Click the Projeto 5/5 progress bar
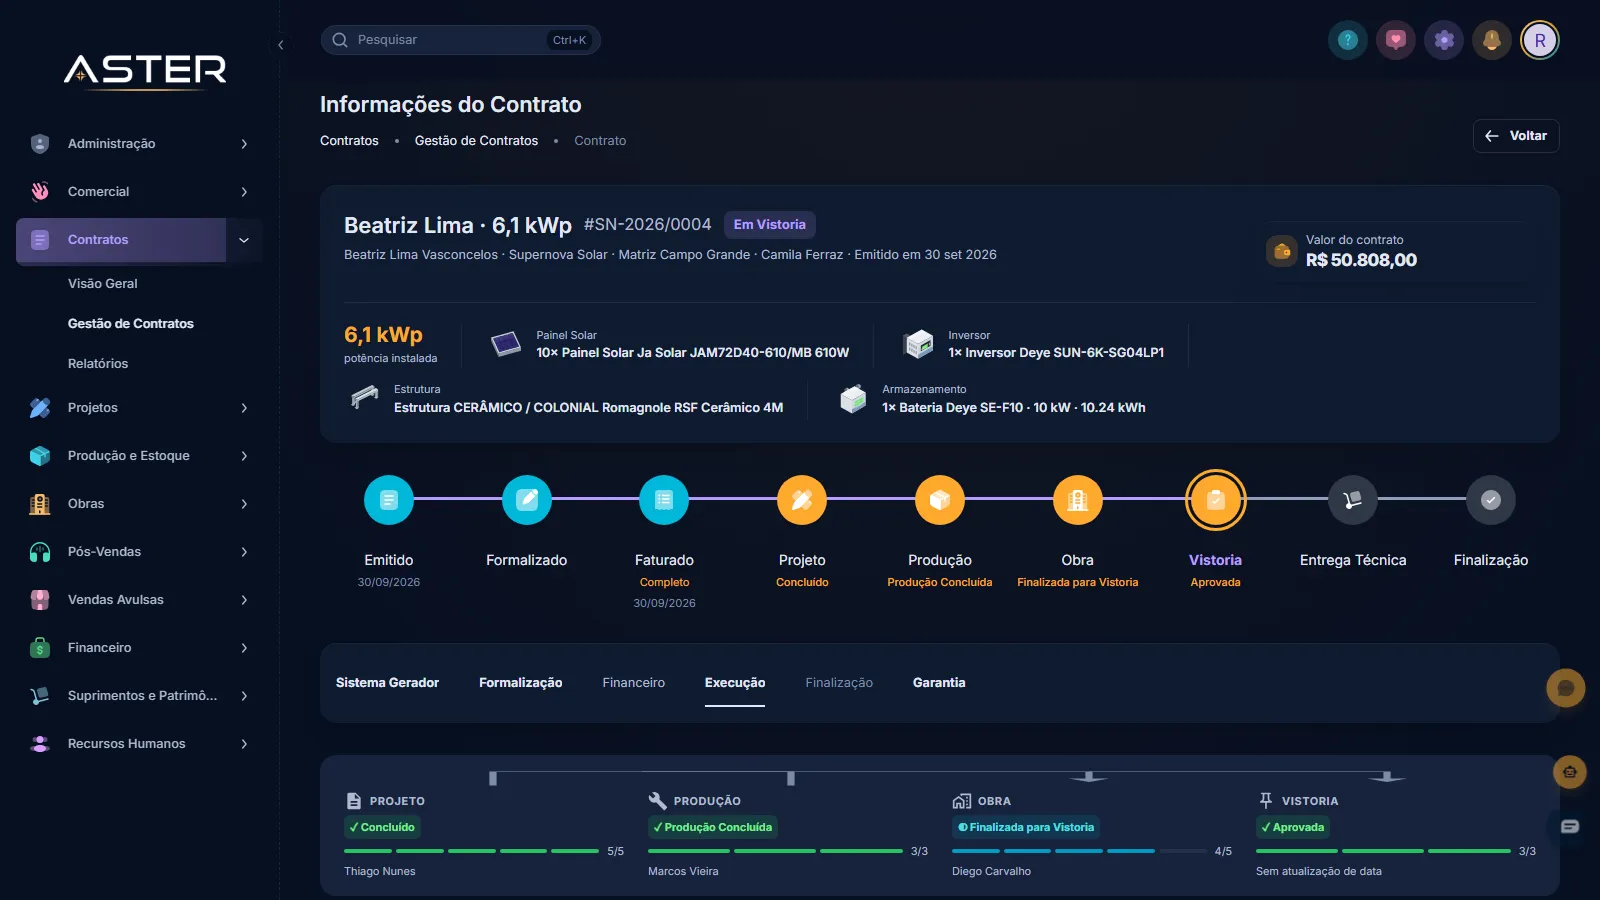This screenshot has height=900, width=1600. point(471,851)
